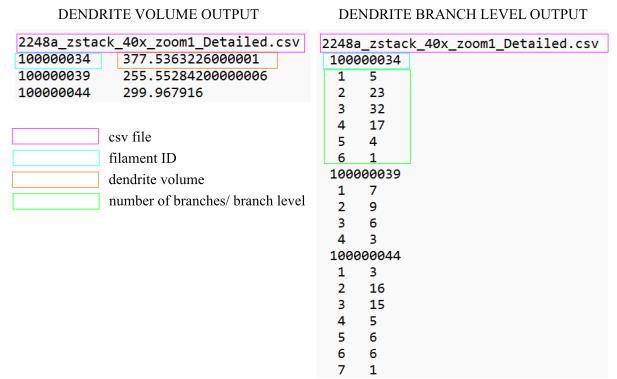
Task: Click the 'dendrite volume' legend label
Action: pyautogui.click(x=156, y=179)
